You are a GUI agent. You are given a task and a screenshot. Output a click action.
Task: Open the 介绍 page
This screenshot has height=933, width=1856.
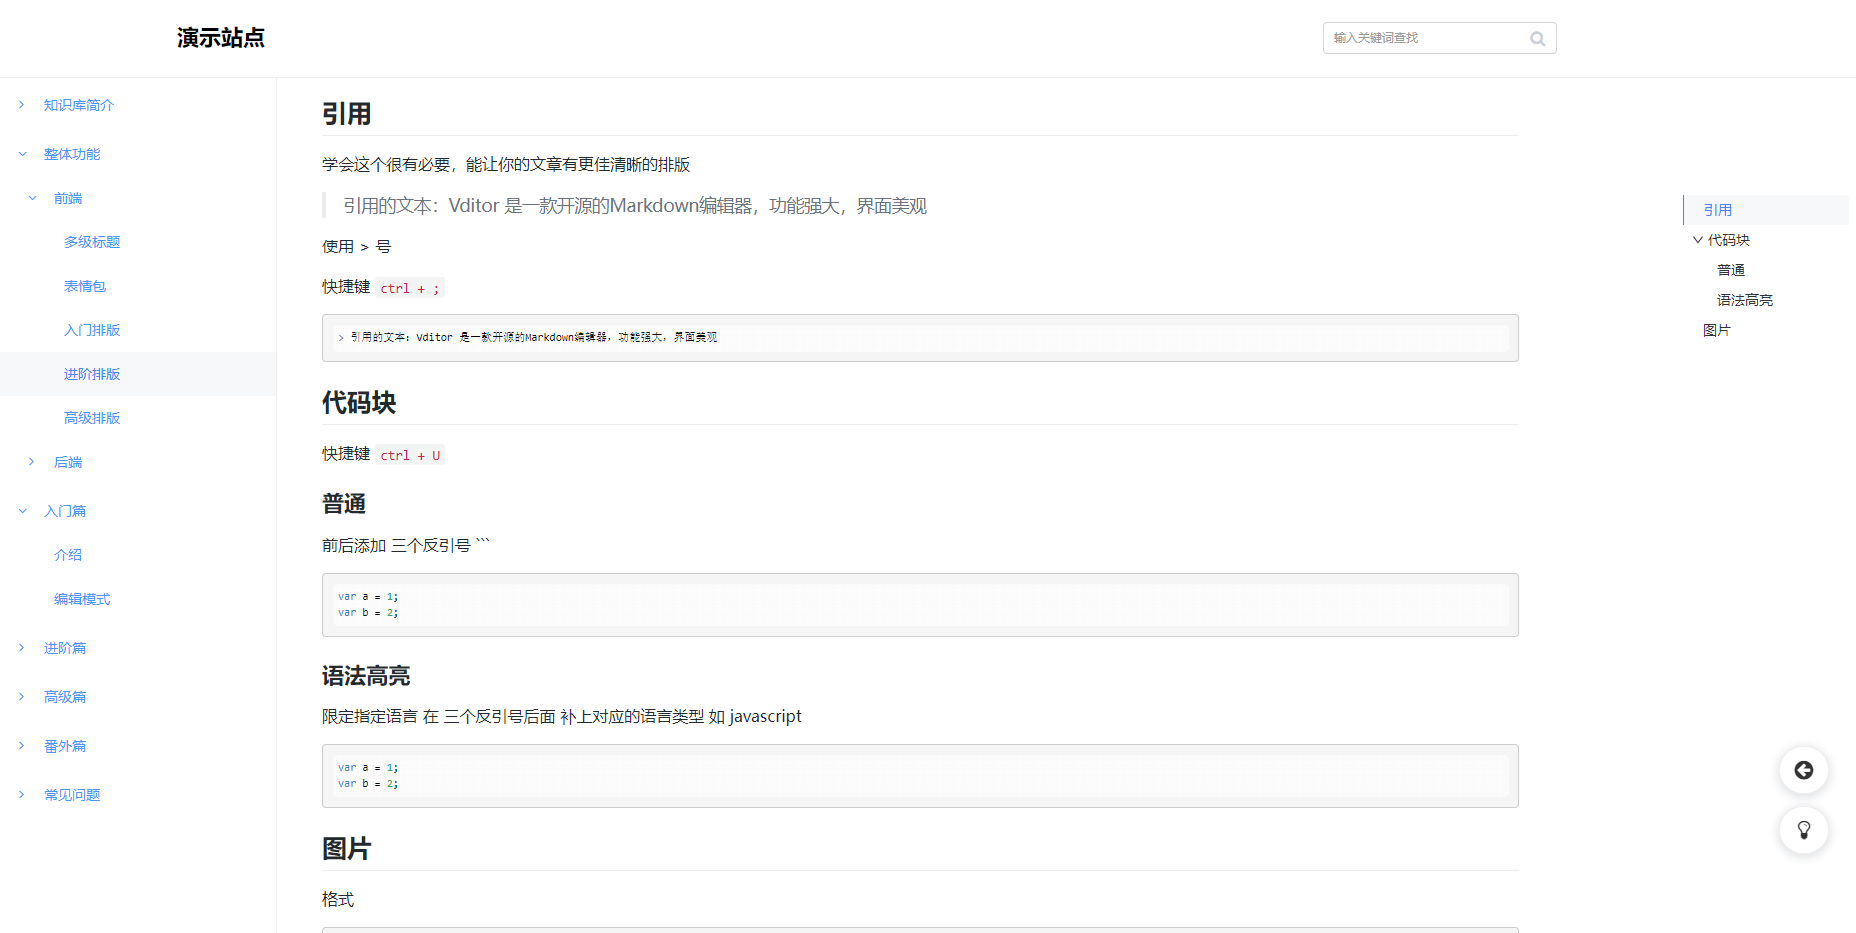coord(68,555)
